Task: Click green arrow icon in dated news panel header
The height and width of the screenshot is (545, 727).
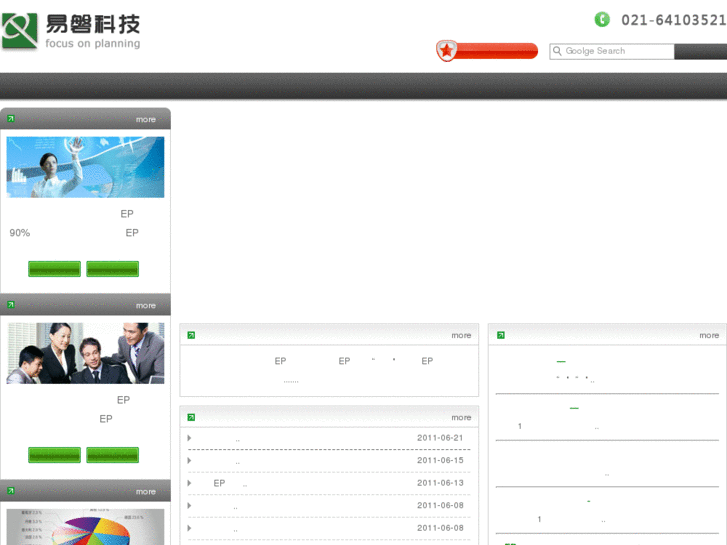Action: coord(191,417)
